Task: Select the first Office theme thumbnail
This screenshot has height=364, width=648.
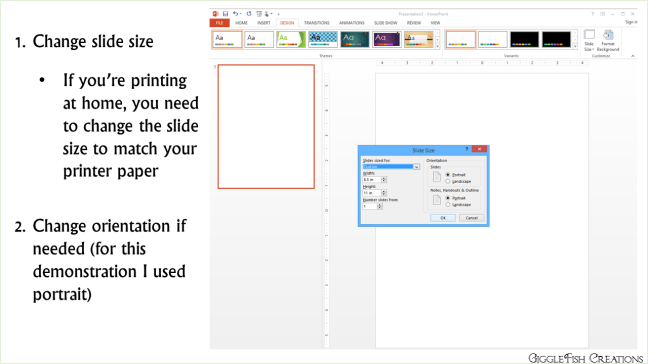Action: click(227, 39)
